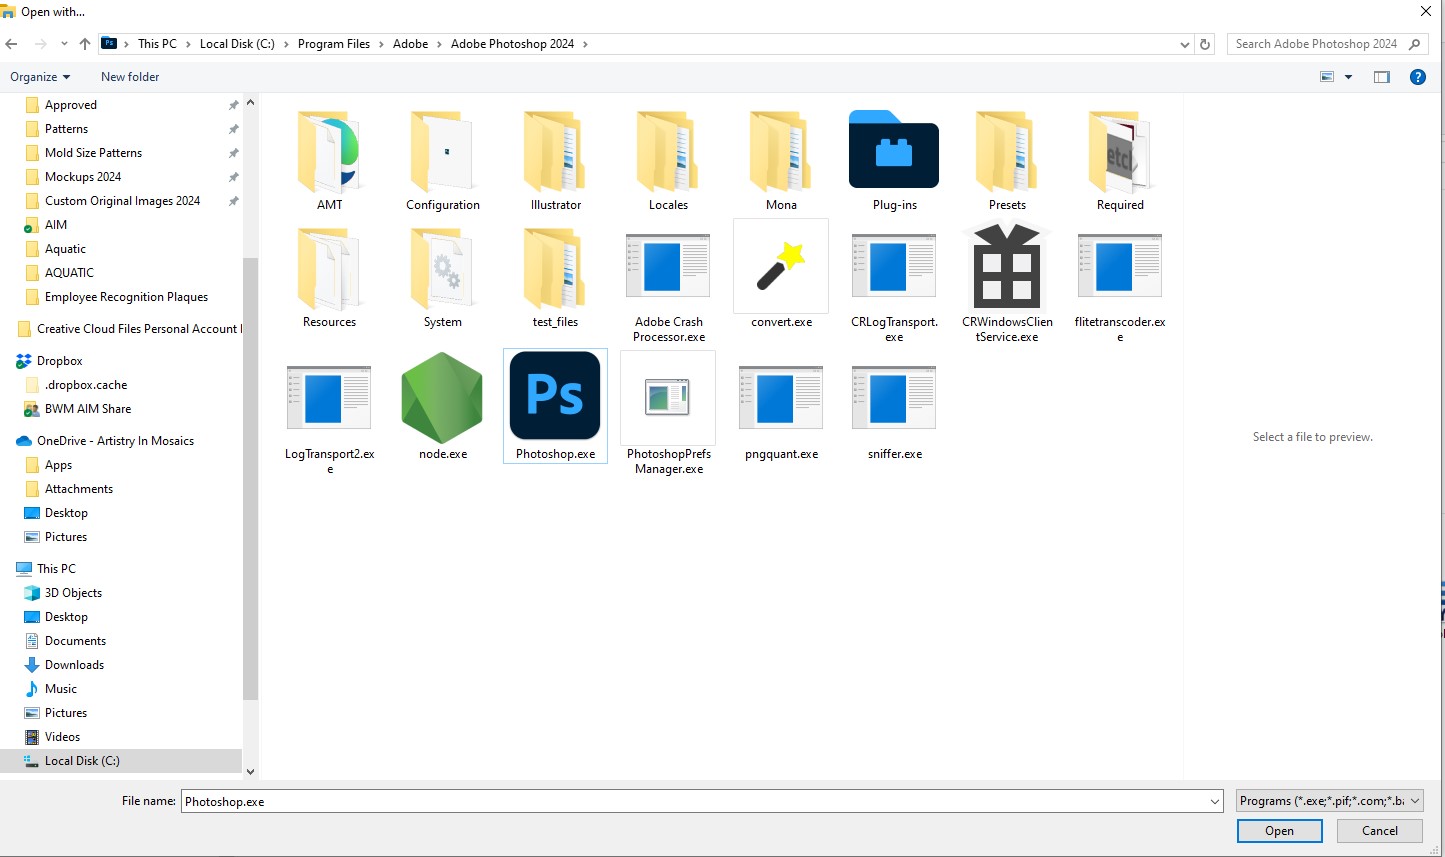Image resolution: width=1445 pixels, height=857 pixels.
Task: Select PhotoshopPrefsManager.exe
Action: pyautogui.click(x=667, y=398)
